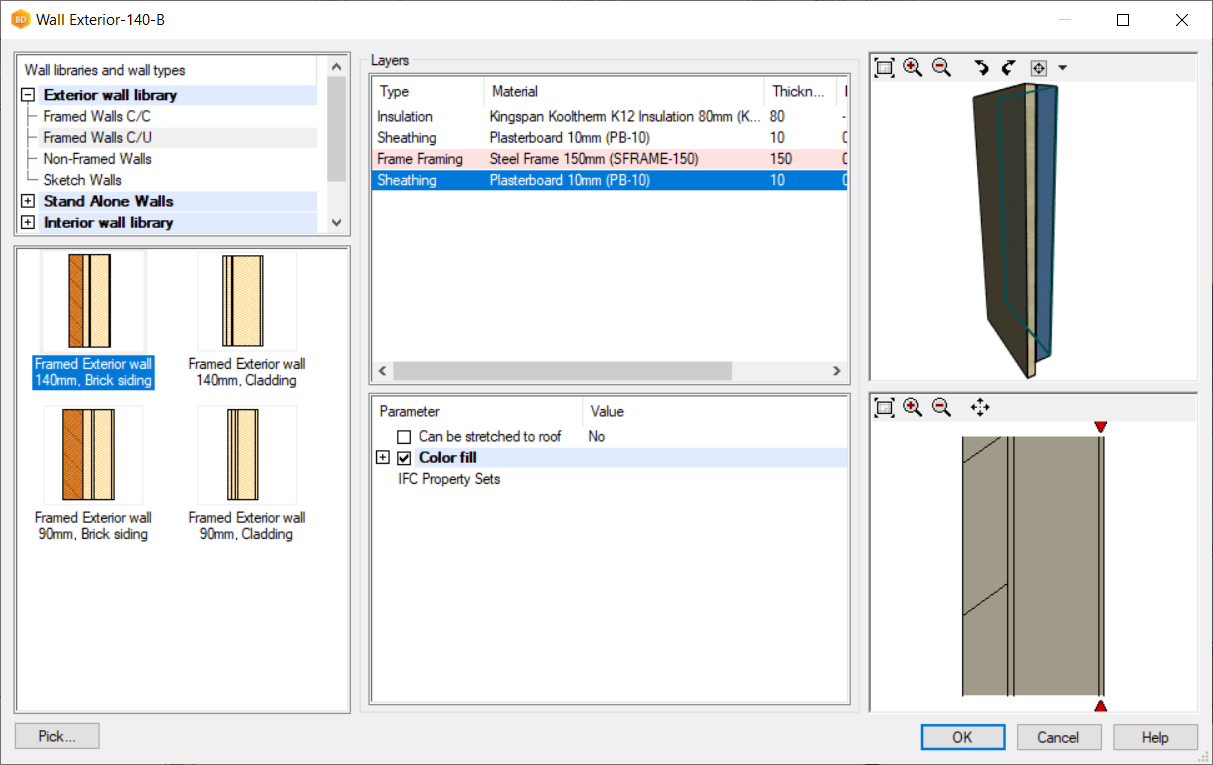Image resolution: width=1213 pixels, height=765 pixels.
Task: Zoom in on the 3D wall preview
Action: pos(912,68)
